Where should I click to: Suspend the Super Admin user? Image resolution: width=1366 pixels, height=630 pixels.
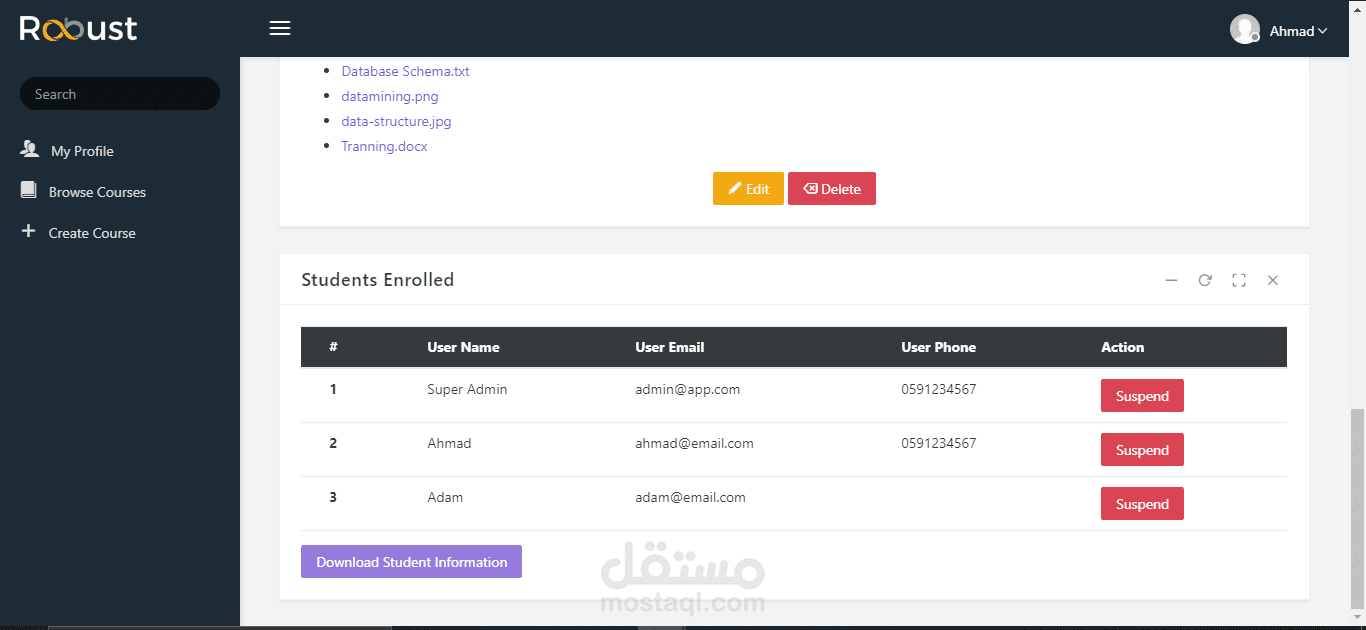(x=1142, y=396)
